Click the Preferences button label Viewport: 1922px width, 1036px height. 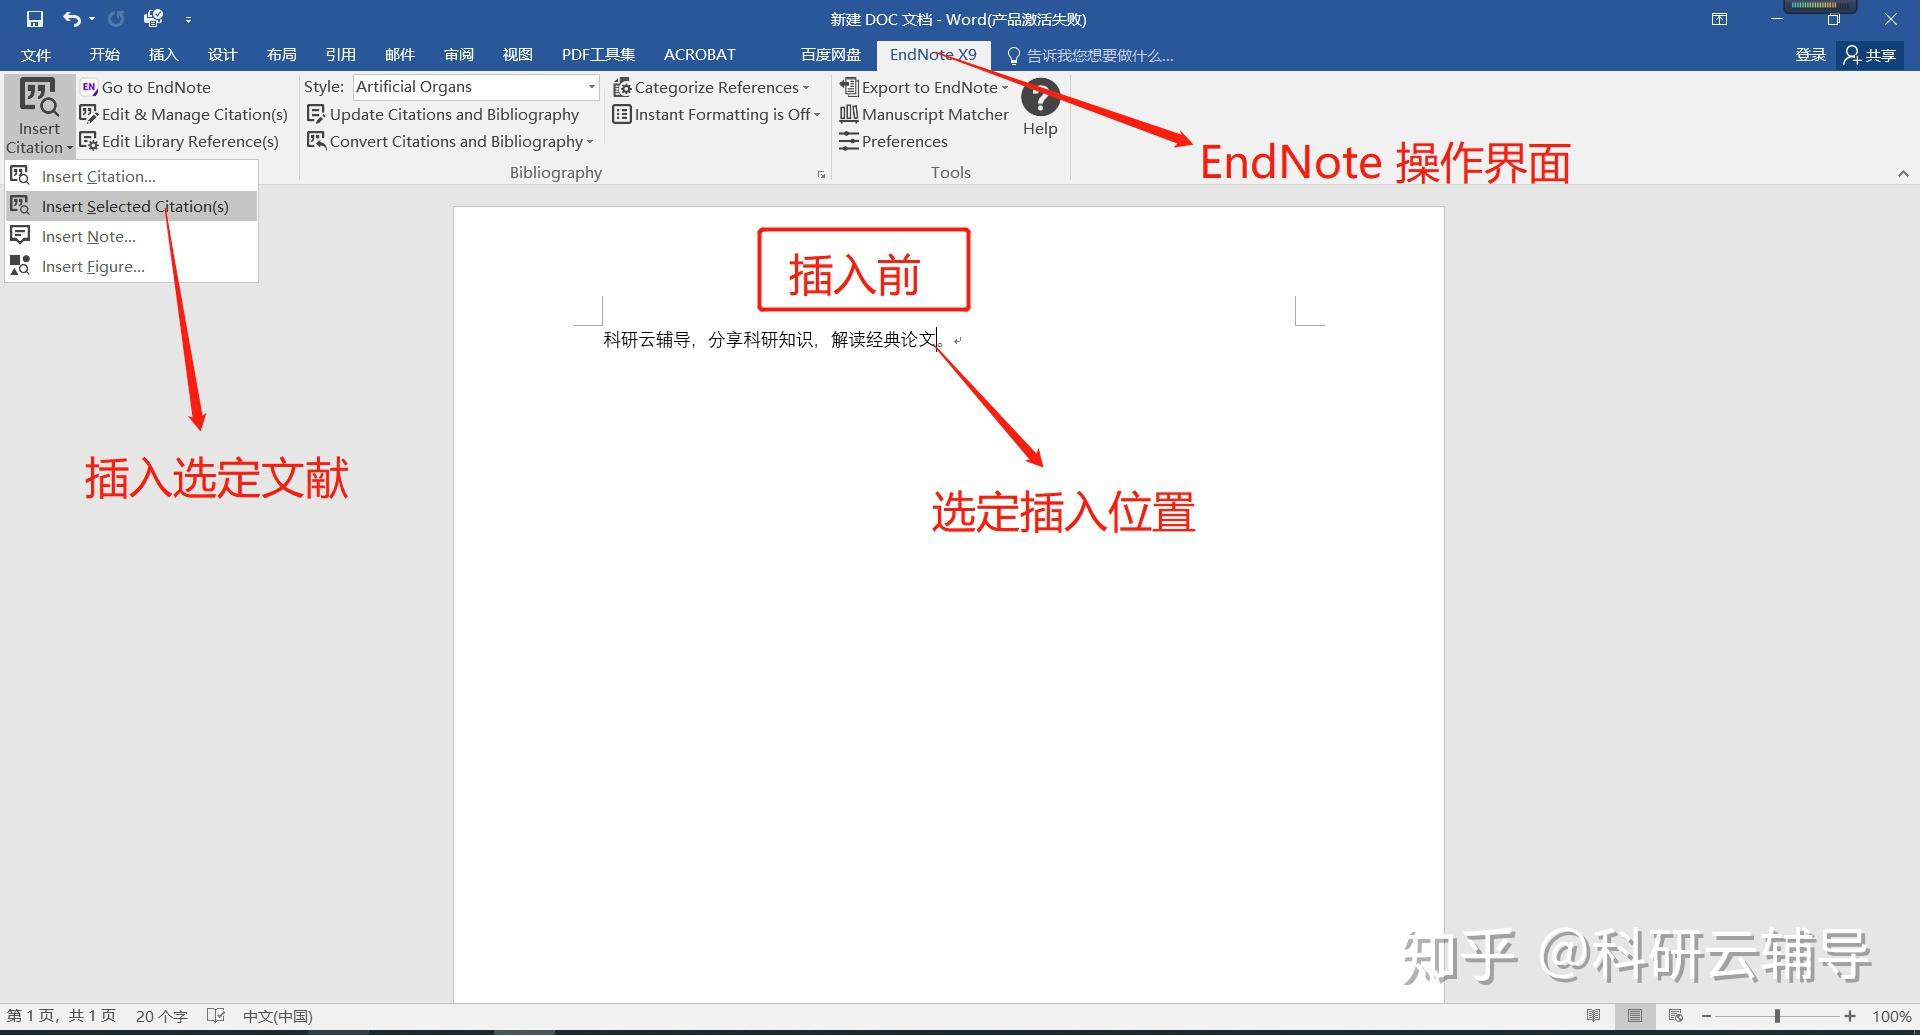click(x=904, y=142)
